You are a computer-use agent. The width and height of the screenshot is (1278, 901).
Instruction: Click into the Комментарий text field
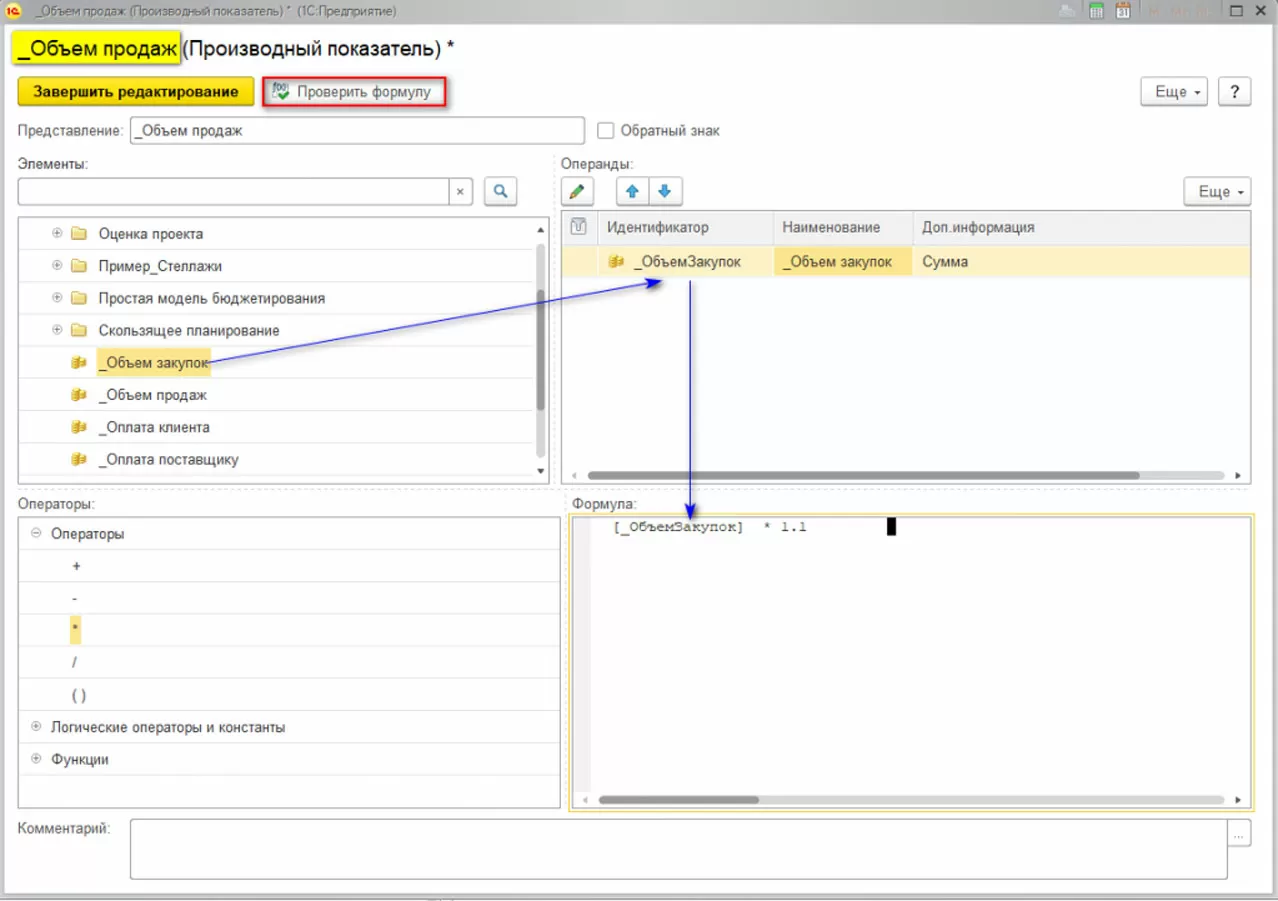coord(677,848)
